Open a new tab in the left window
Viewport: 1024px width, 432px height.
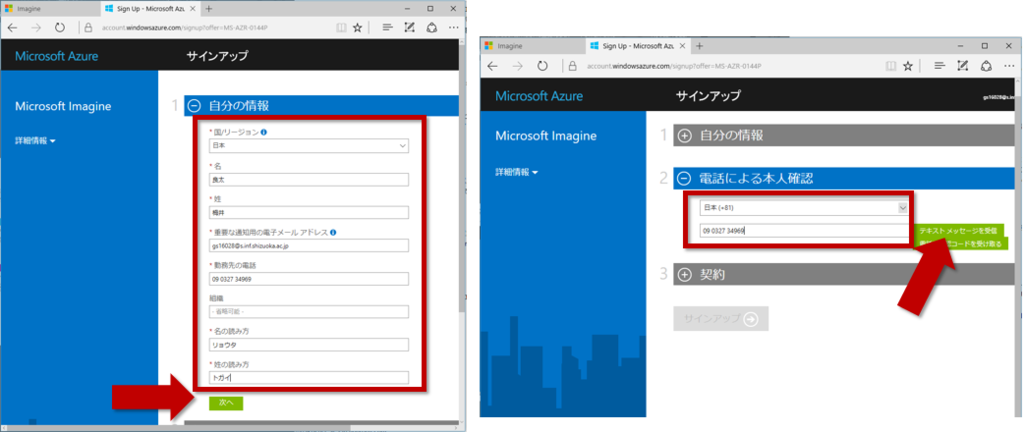point(208,8)
